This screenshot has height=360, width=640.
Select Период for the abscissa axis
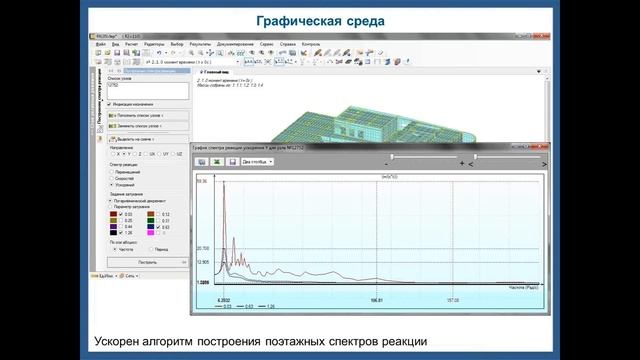[x=151, y=249]
